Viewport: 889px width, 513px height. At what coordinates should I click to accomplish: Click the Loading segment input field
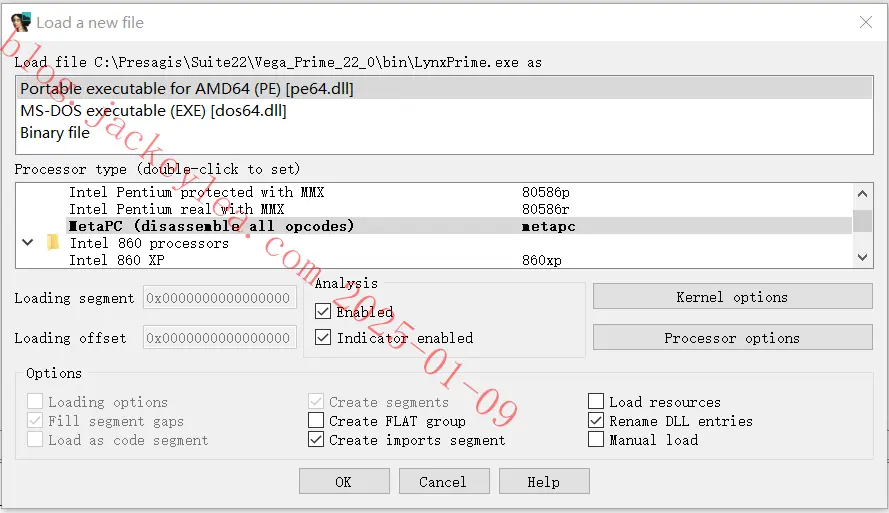coord(219,298)
